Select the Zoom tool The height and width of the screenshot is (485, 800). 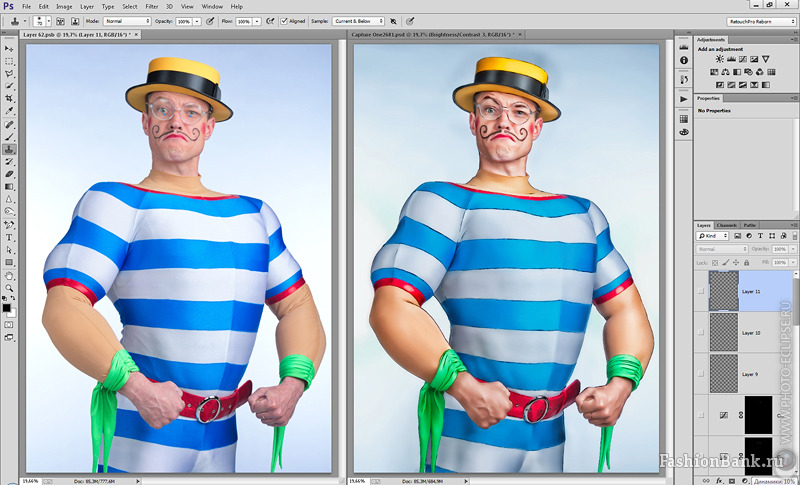click(x=9, y=288)
